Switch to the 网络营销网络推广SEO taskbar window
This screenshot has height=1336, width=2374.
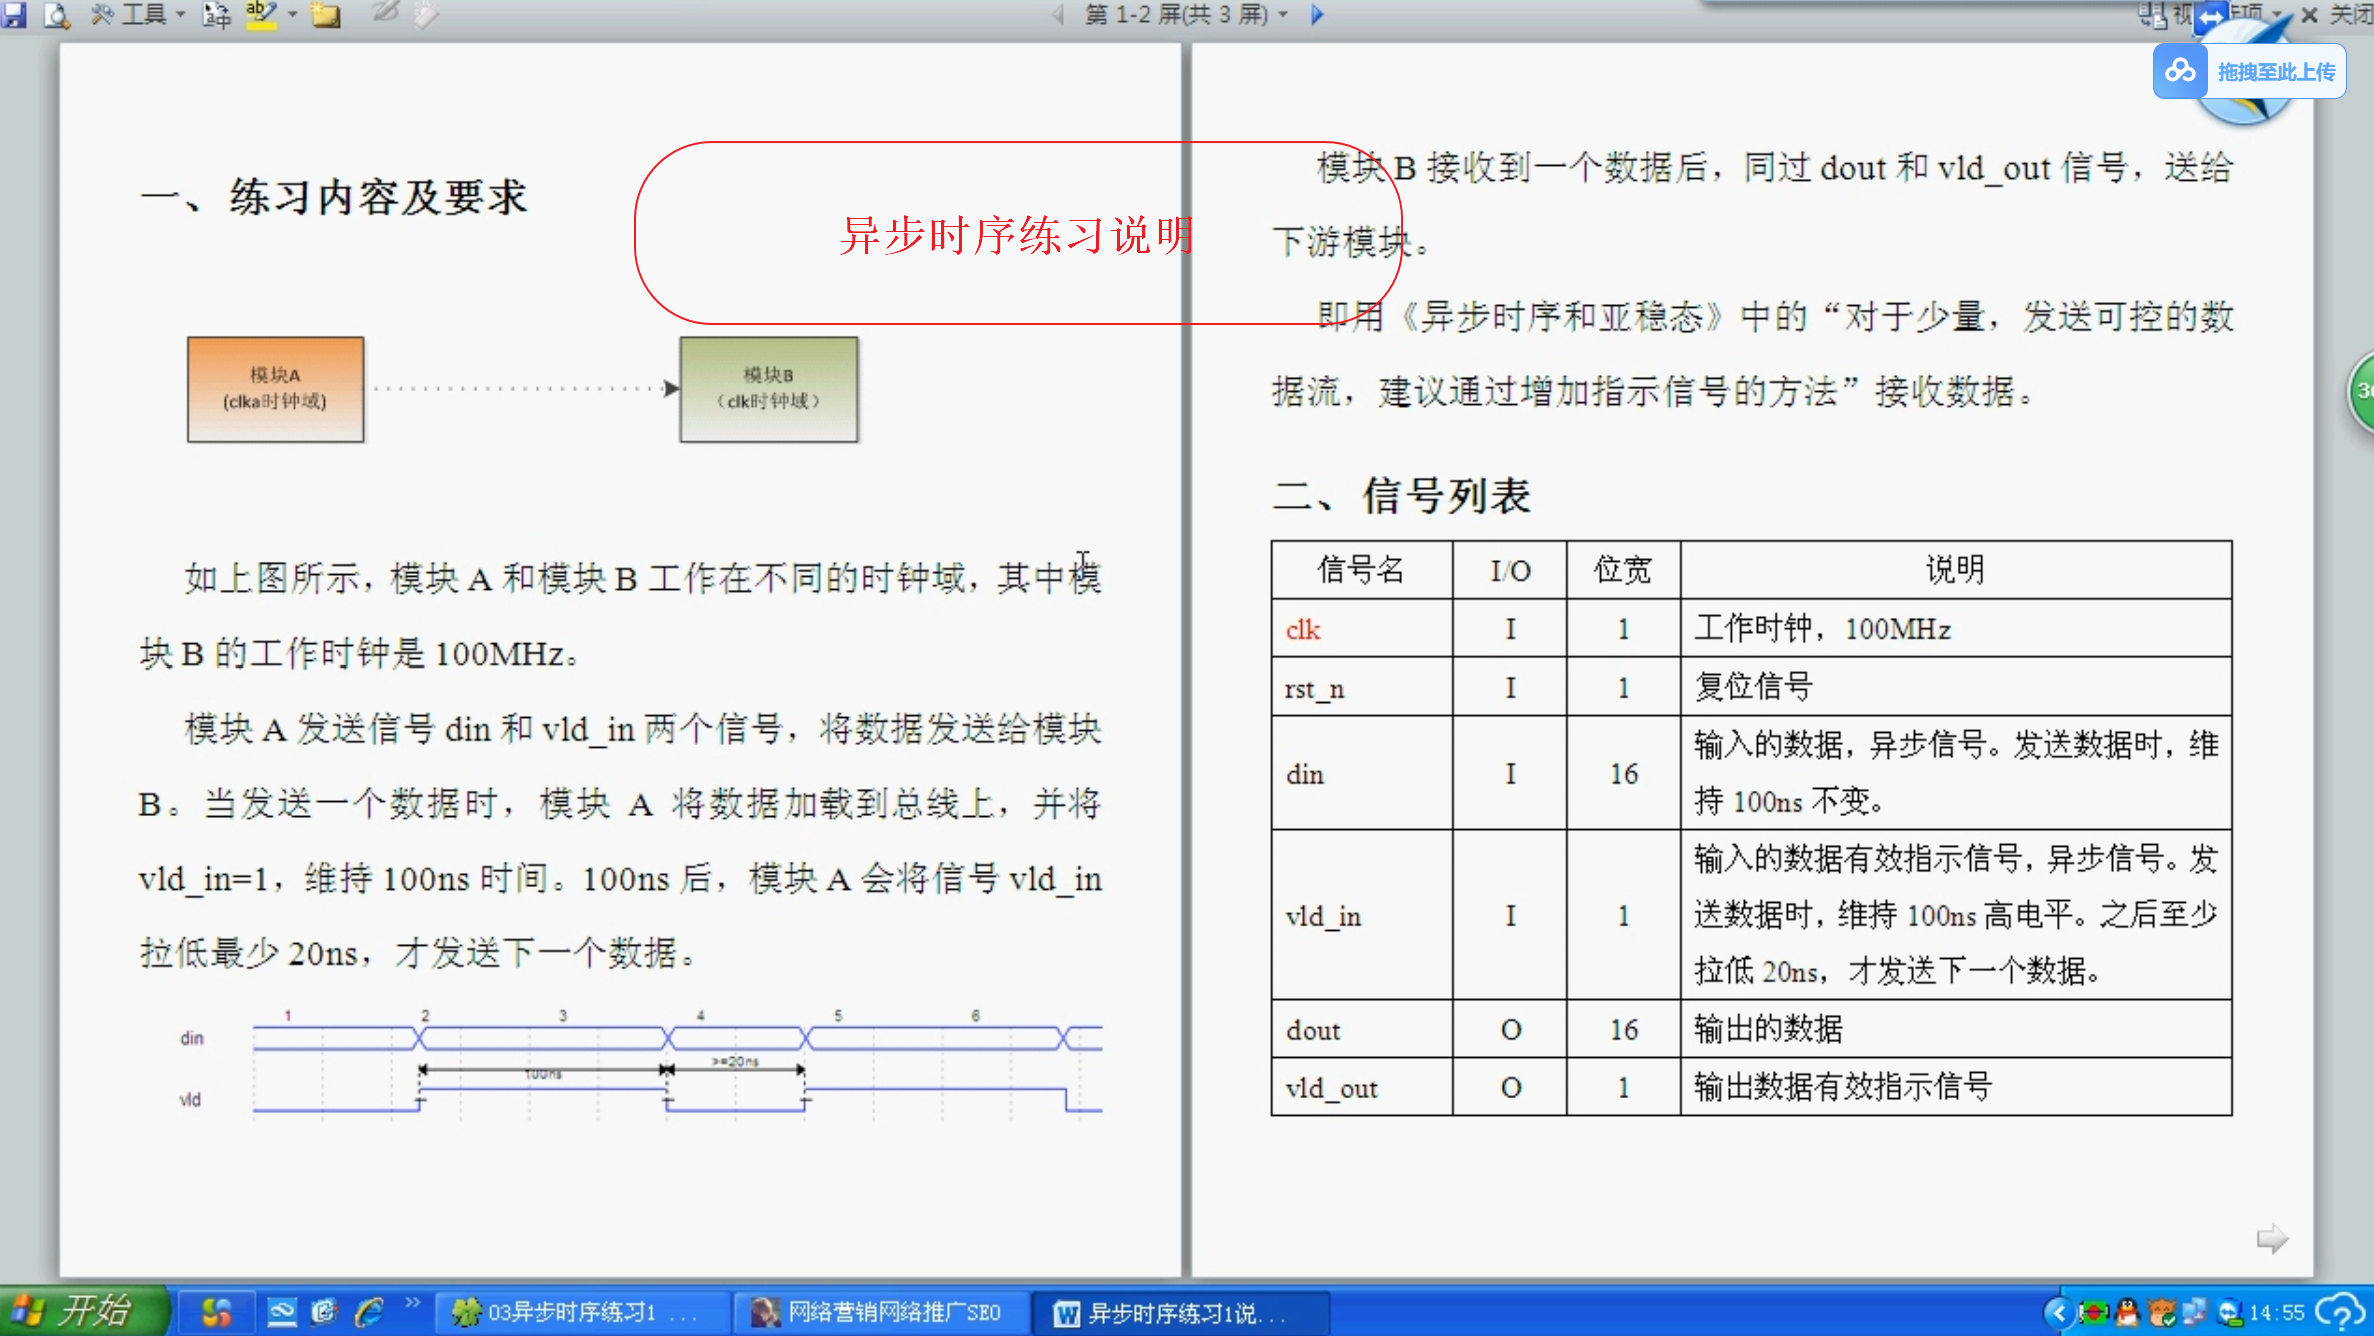click(880, 1312)
